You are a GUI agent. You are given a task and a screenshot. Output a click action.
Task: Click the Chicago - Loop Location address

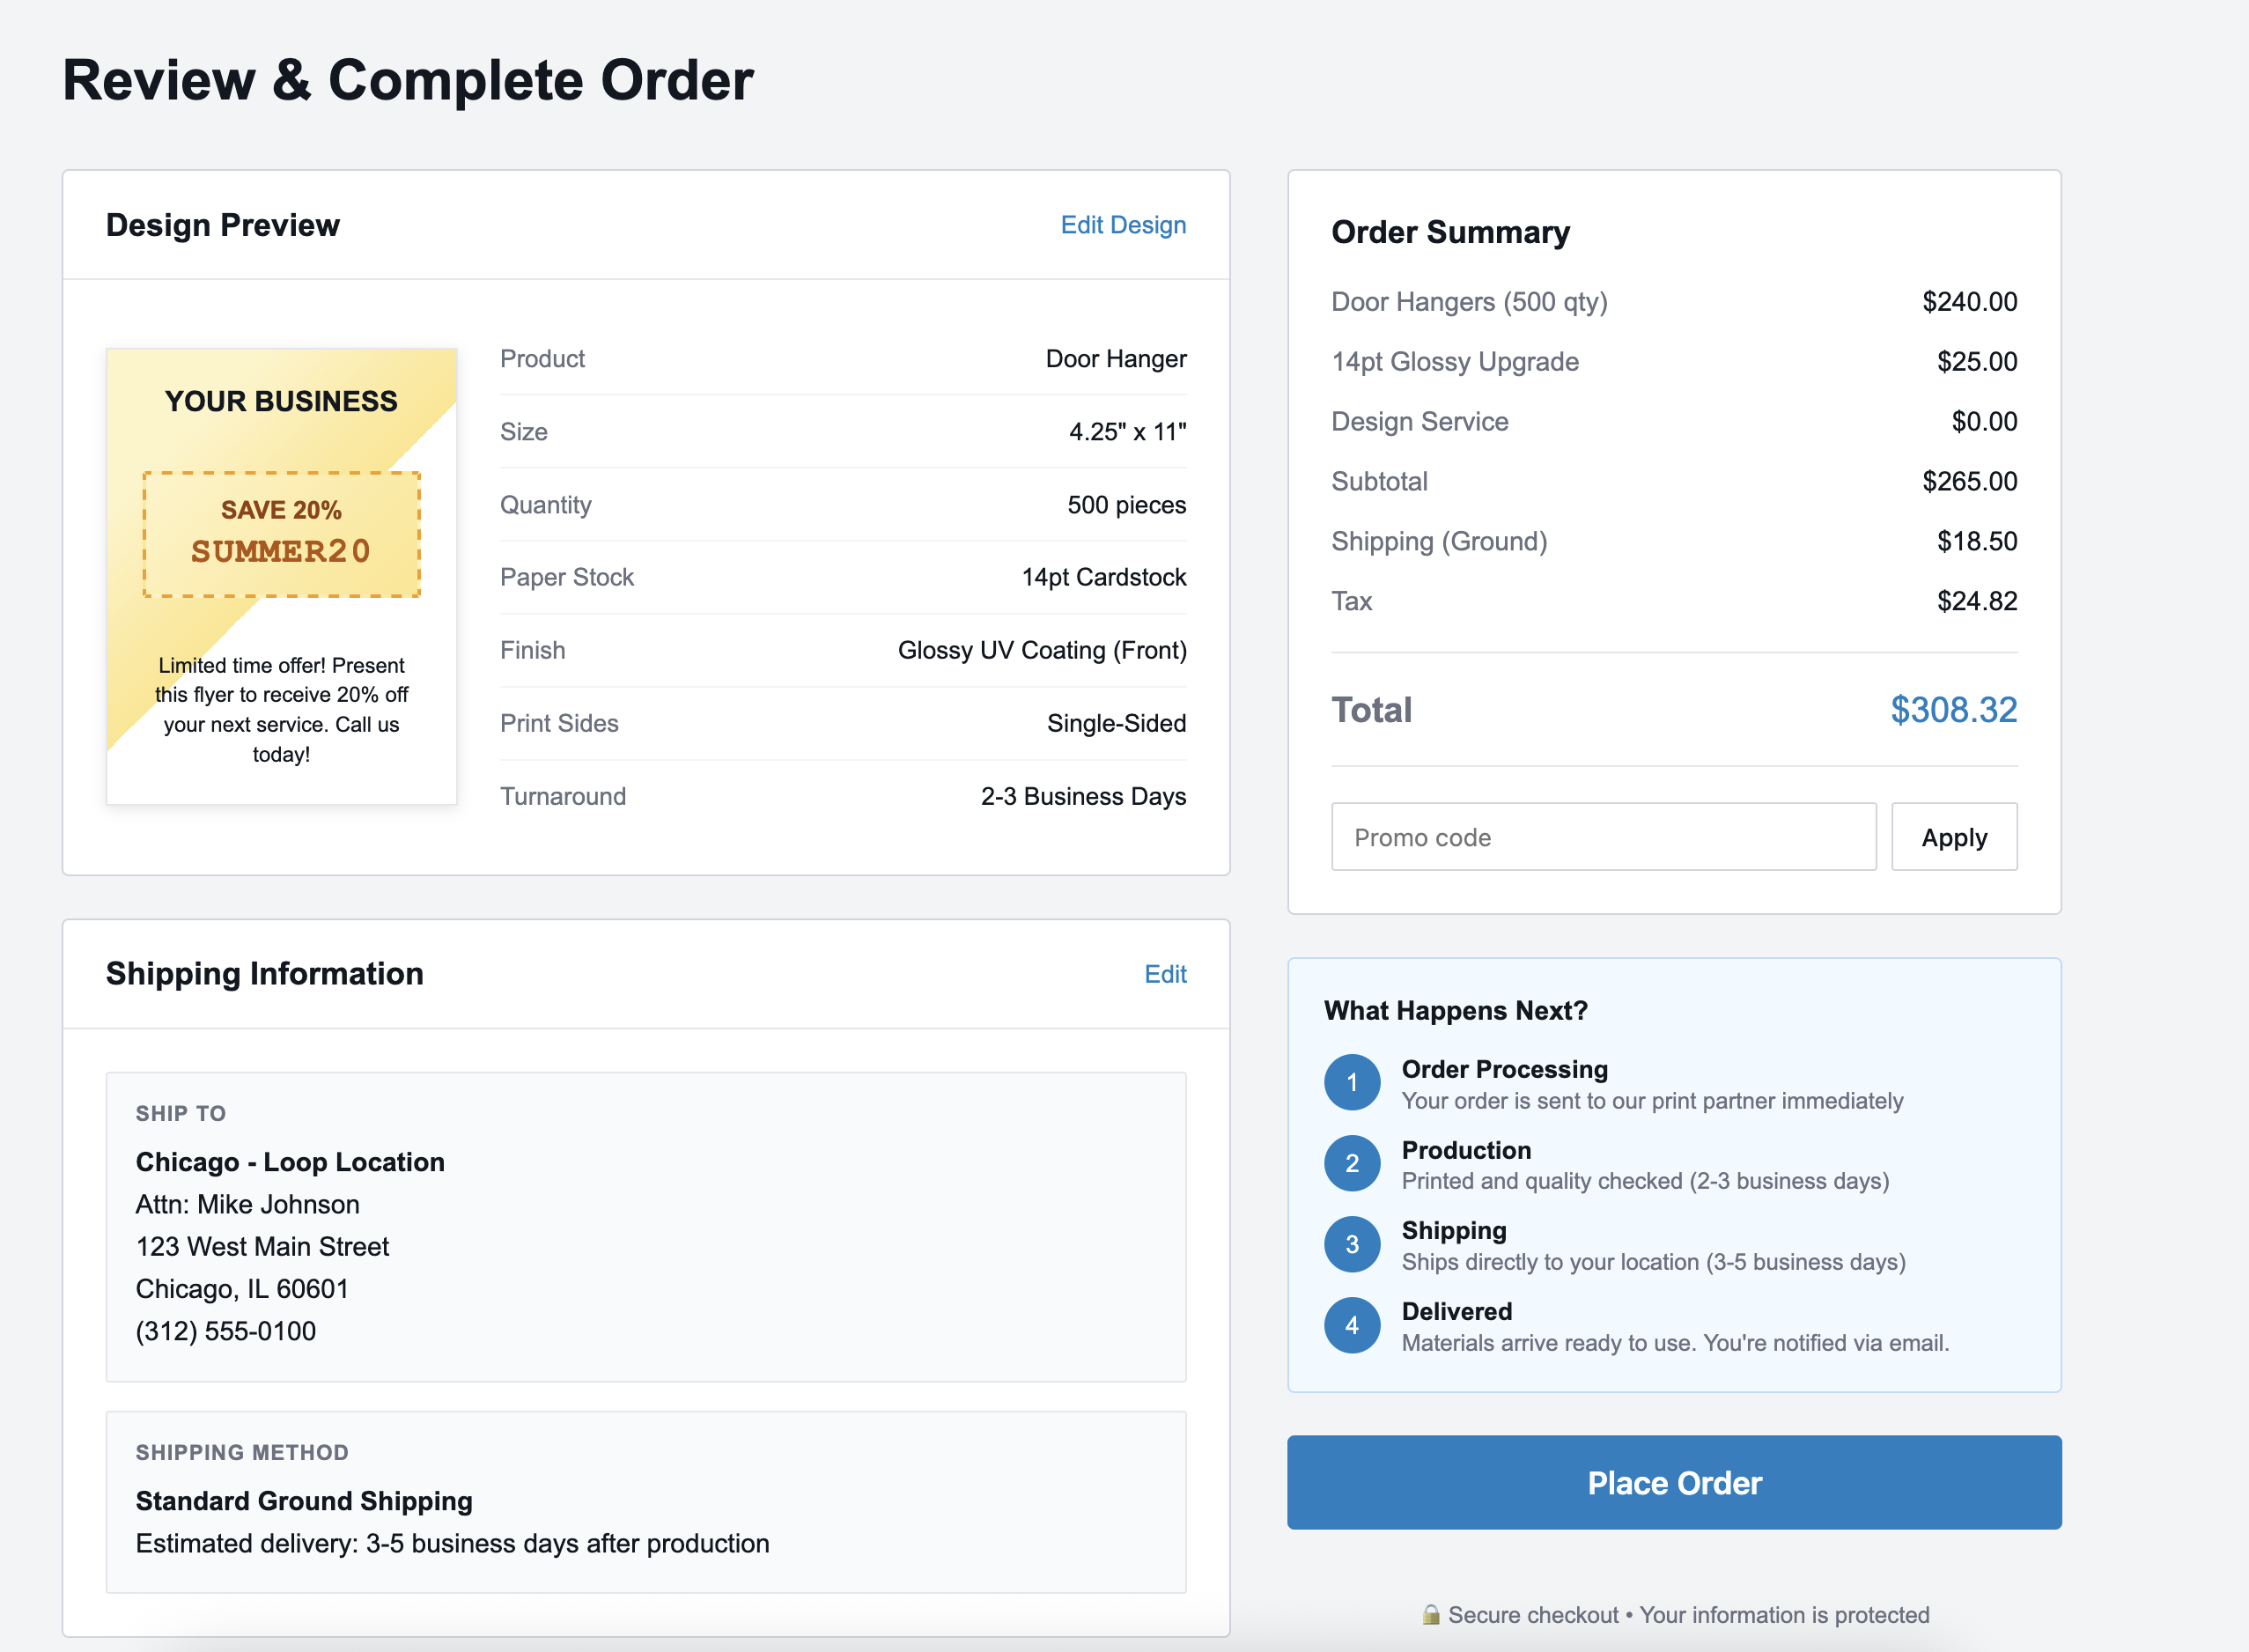click(x=289, y=1161)
